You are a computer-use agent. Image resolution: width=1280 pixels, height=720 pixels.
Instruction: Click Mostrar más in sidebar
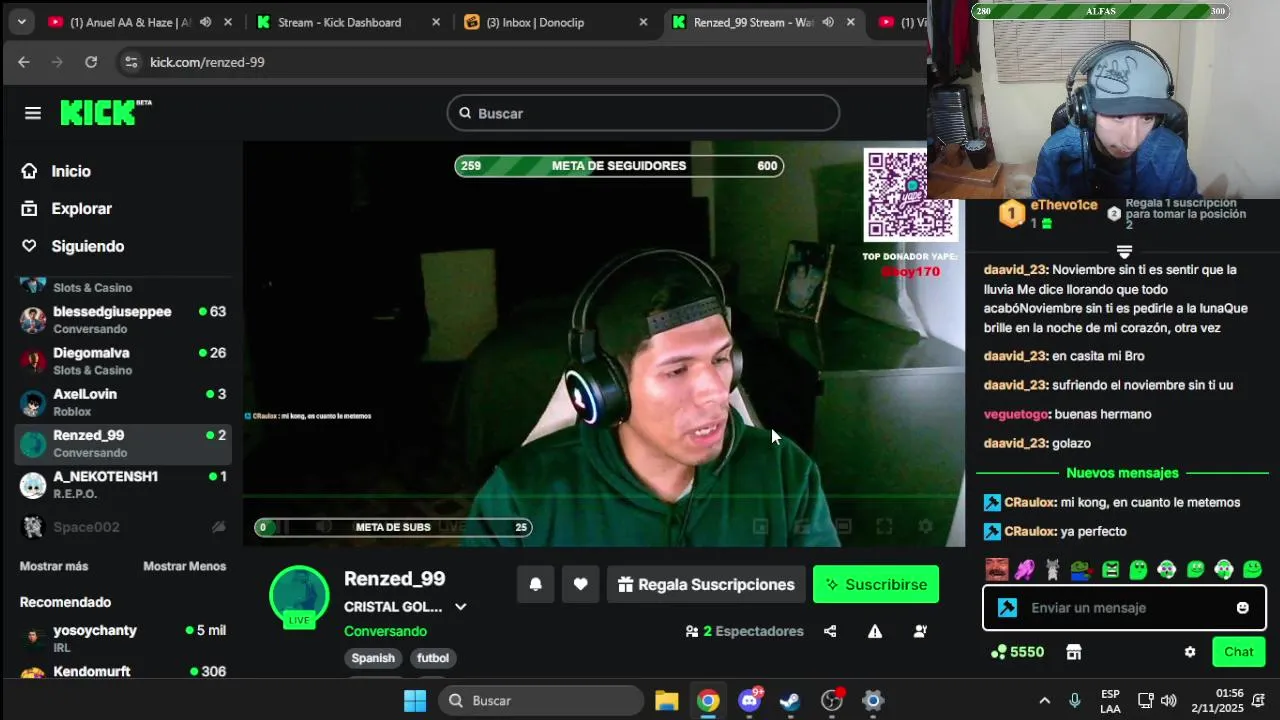pos(54,566)
